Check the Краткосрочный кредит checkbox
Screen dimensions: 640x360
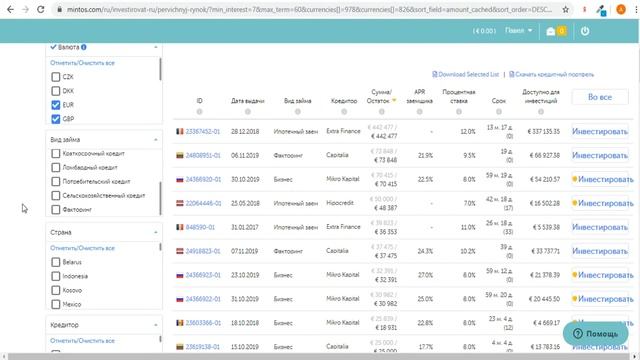(56, 153)
